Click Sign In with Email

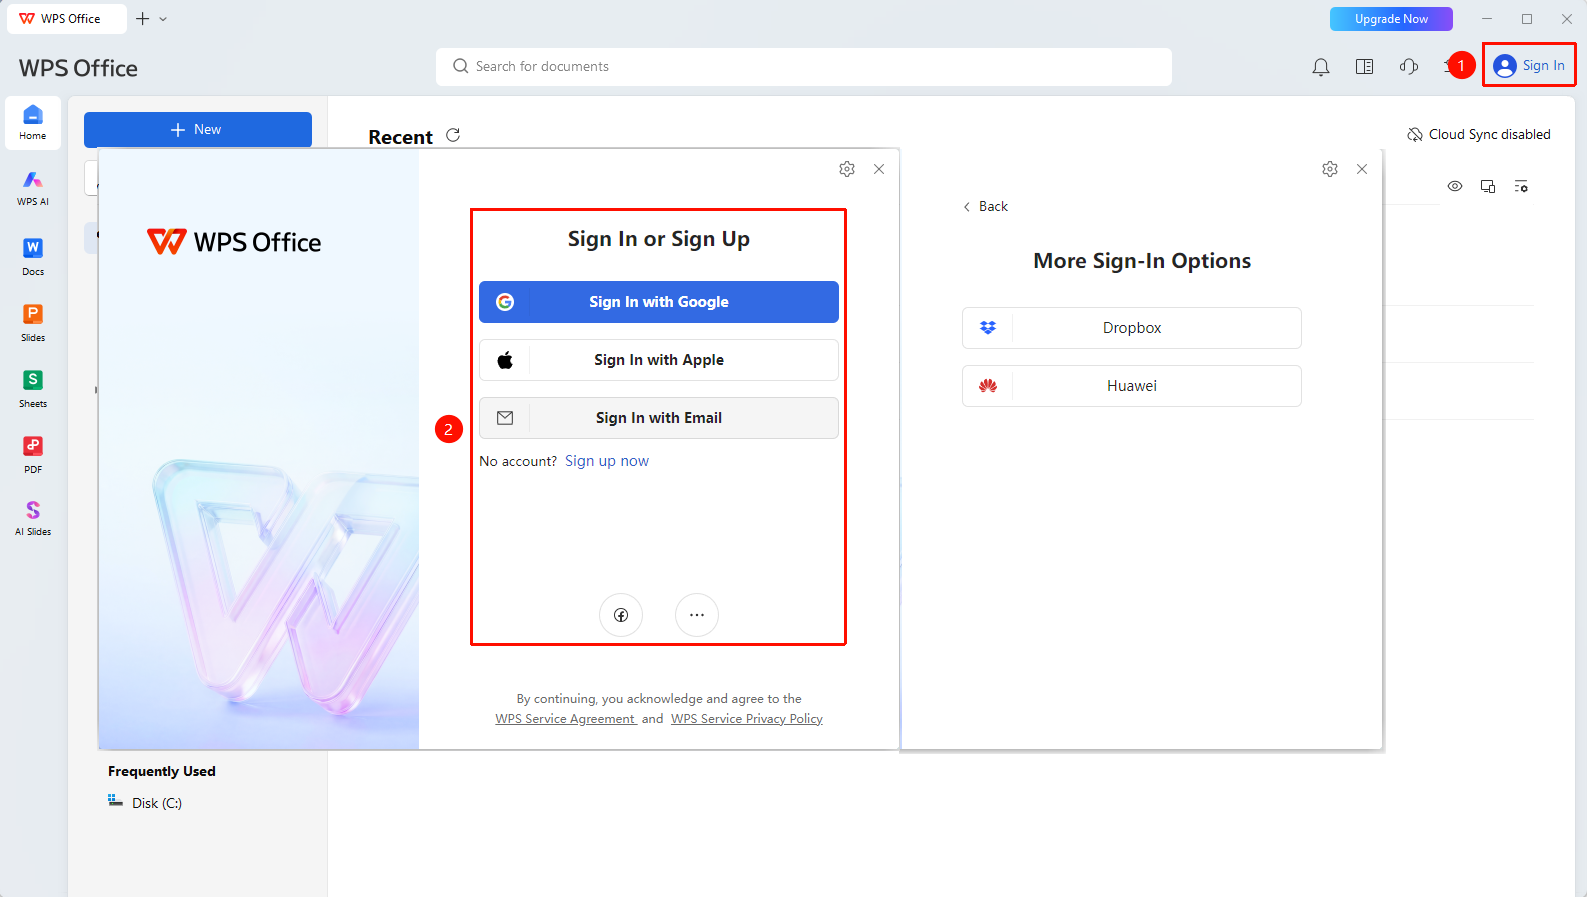[659, 418]
